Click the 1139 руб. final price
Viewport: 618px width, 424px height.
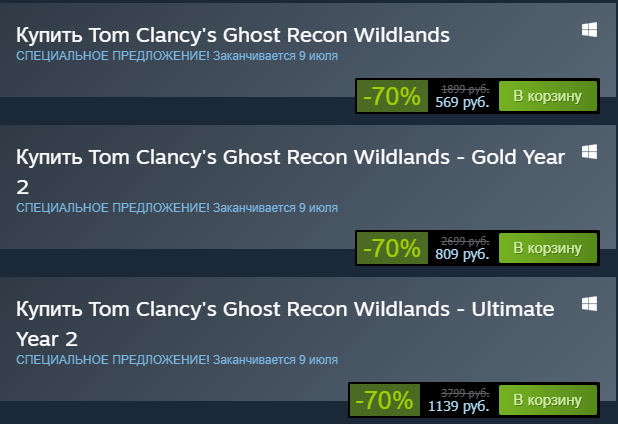pos(458,407)
